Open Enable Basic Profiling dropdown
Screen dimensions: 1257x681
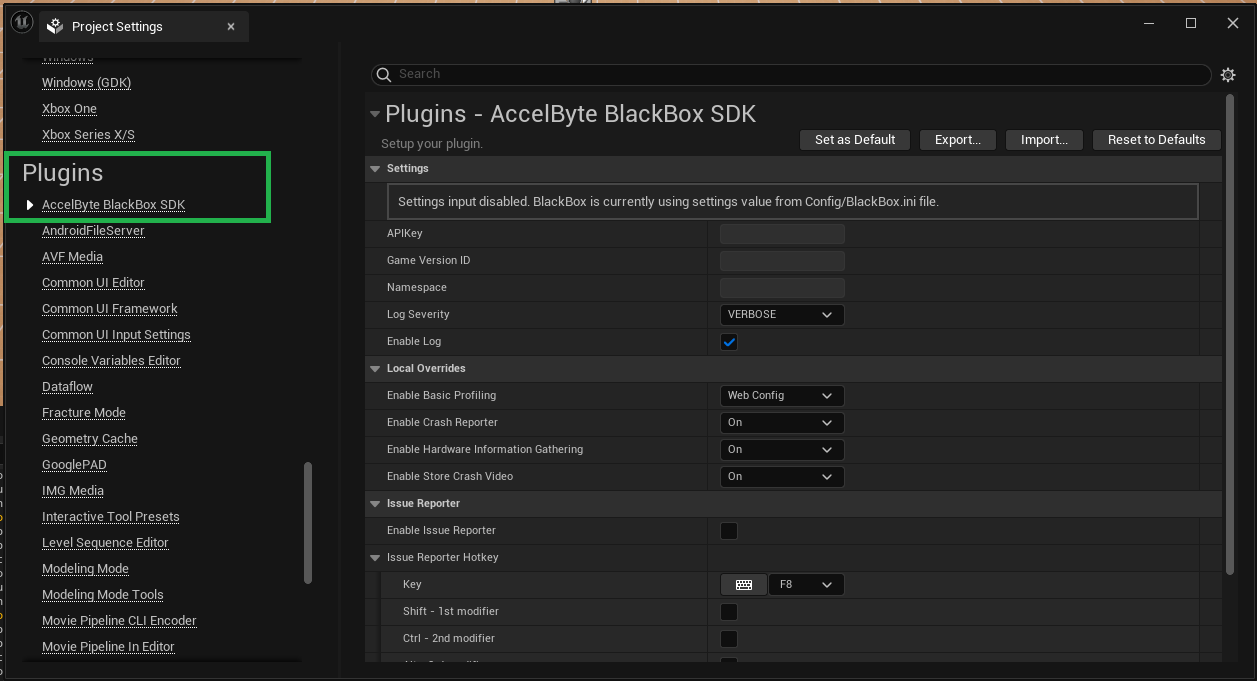pyautogui.click(x=782, y=396)
